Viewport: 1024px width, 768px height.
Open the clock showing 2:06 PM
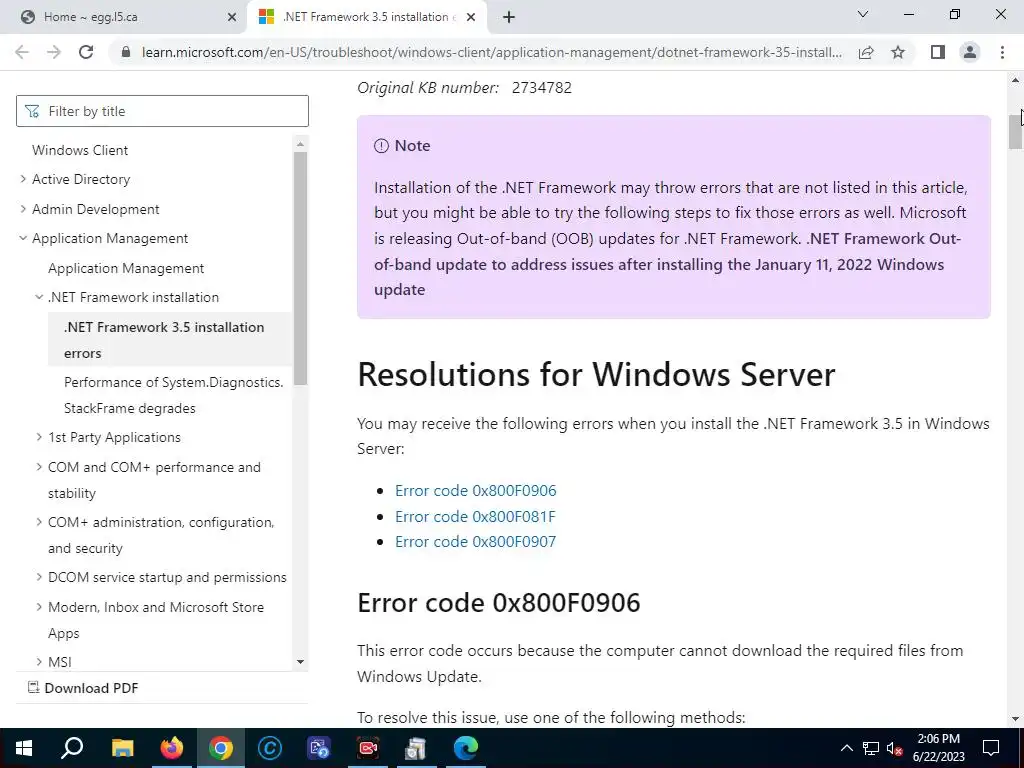coord(938,748)
